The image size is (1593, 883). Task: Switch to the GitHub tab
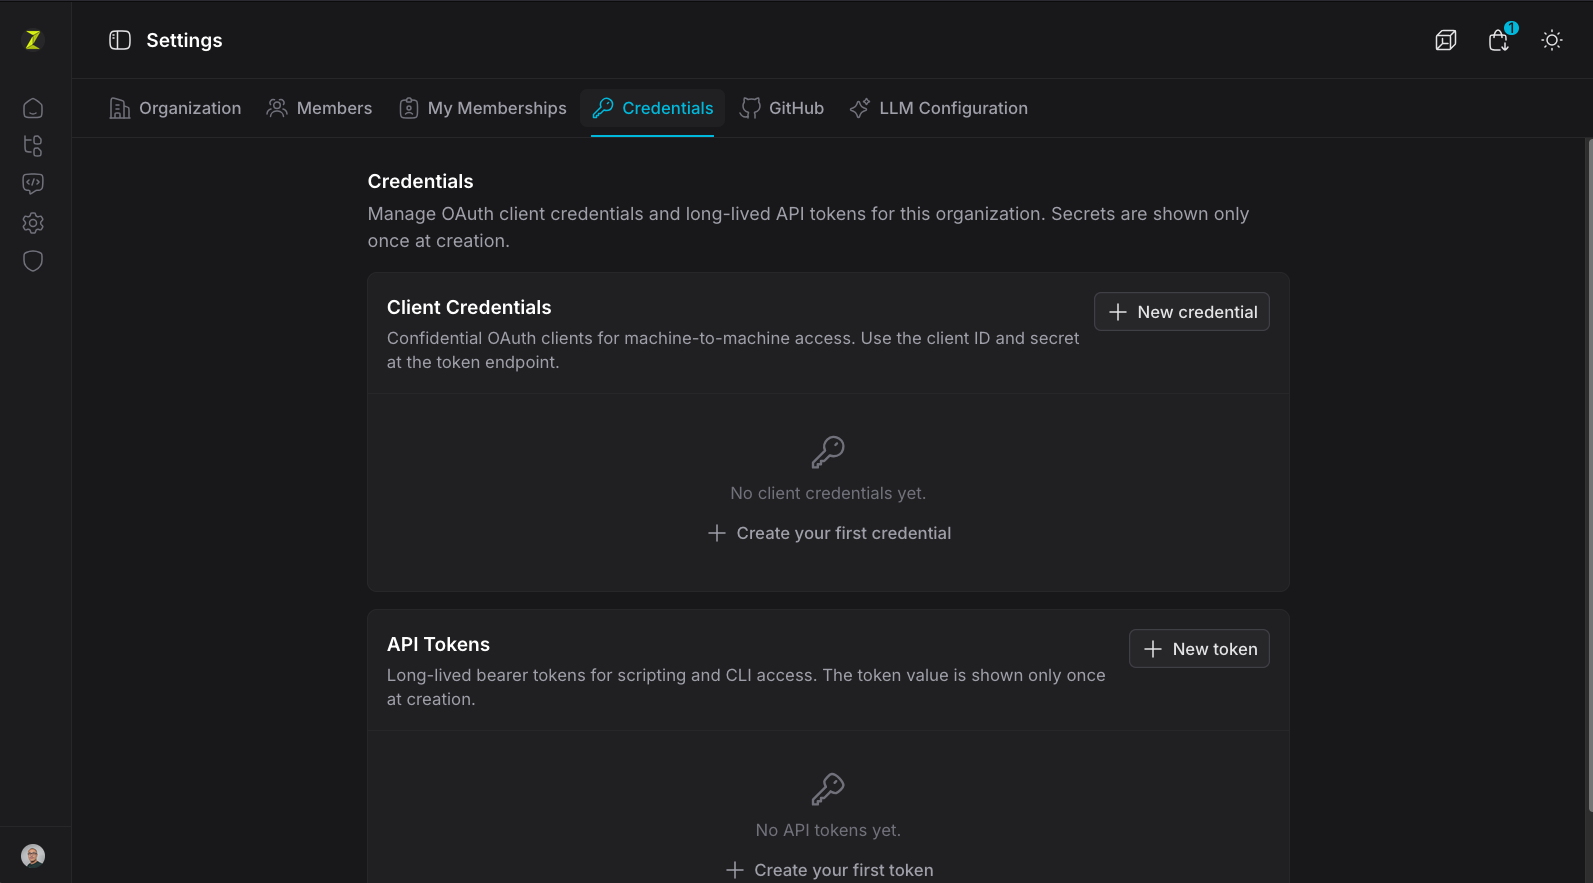point(782,108)
